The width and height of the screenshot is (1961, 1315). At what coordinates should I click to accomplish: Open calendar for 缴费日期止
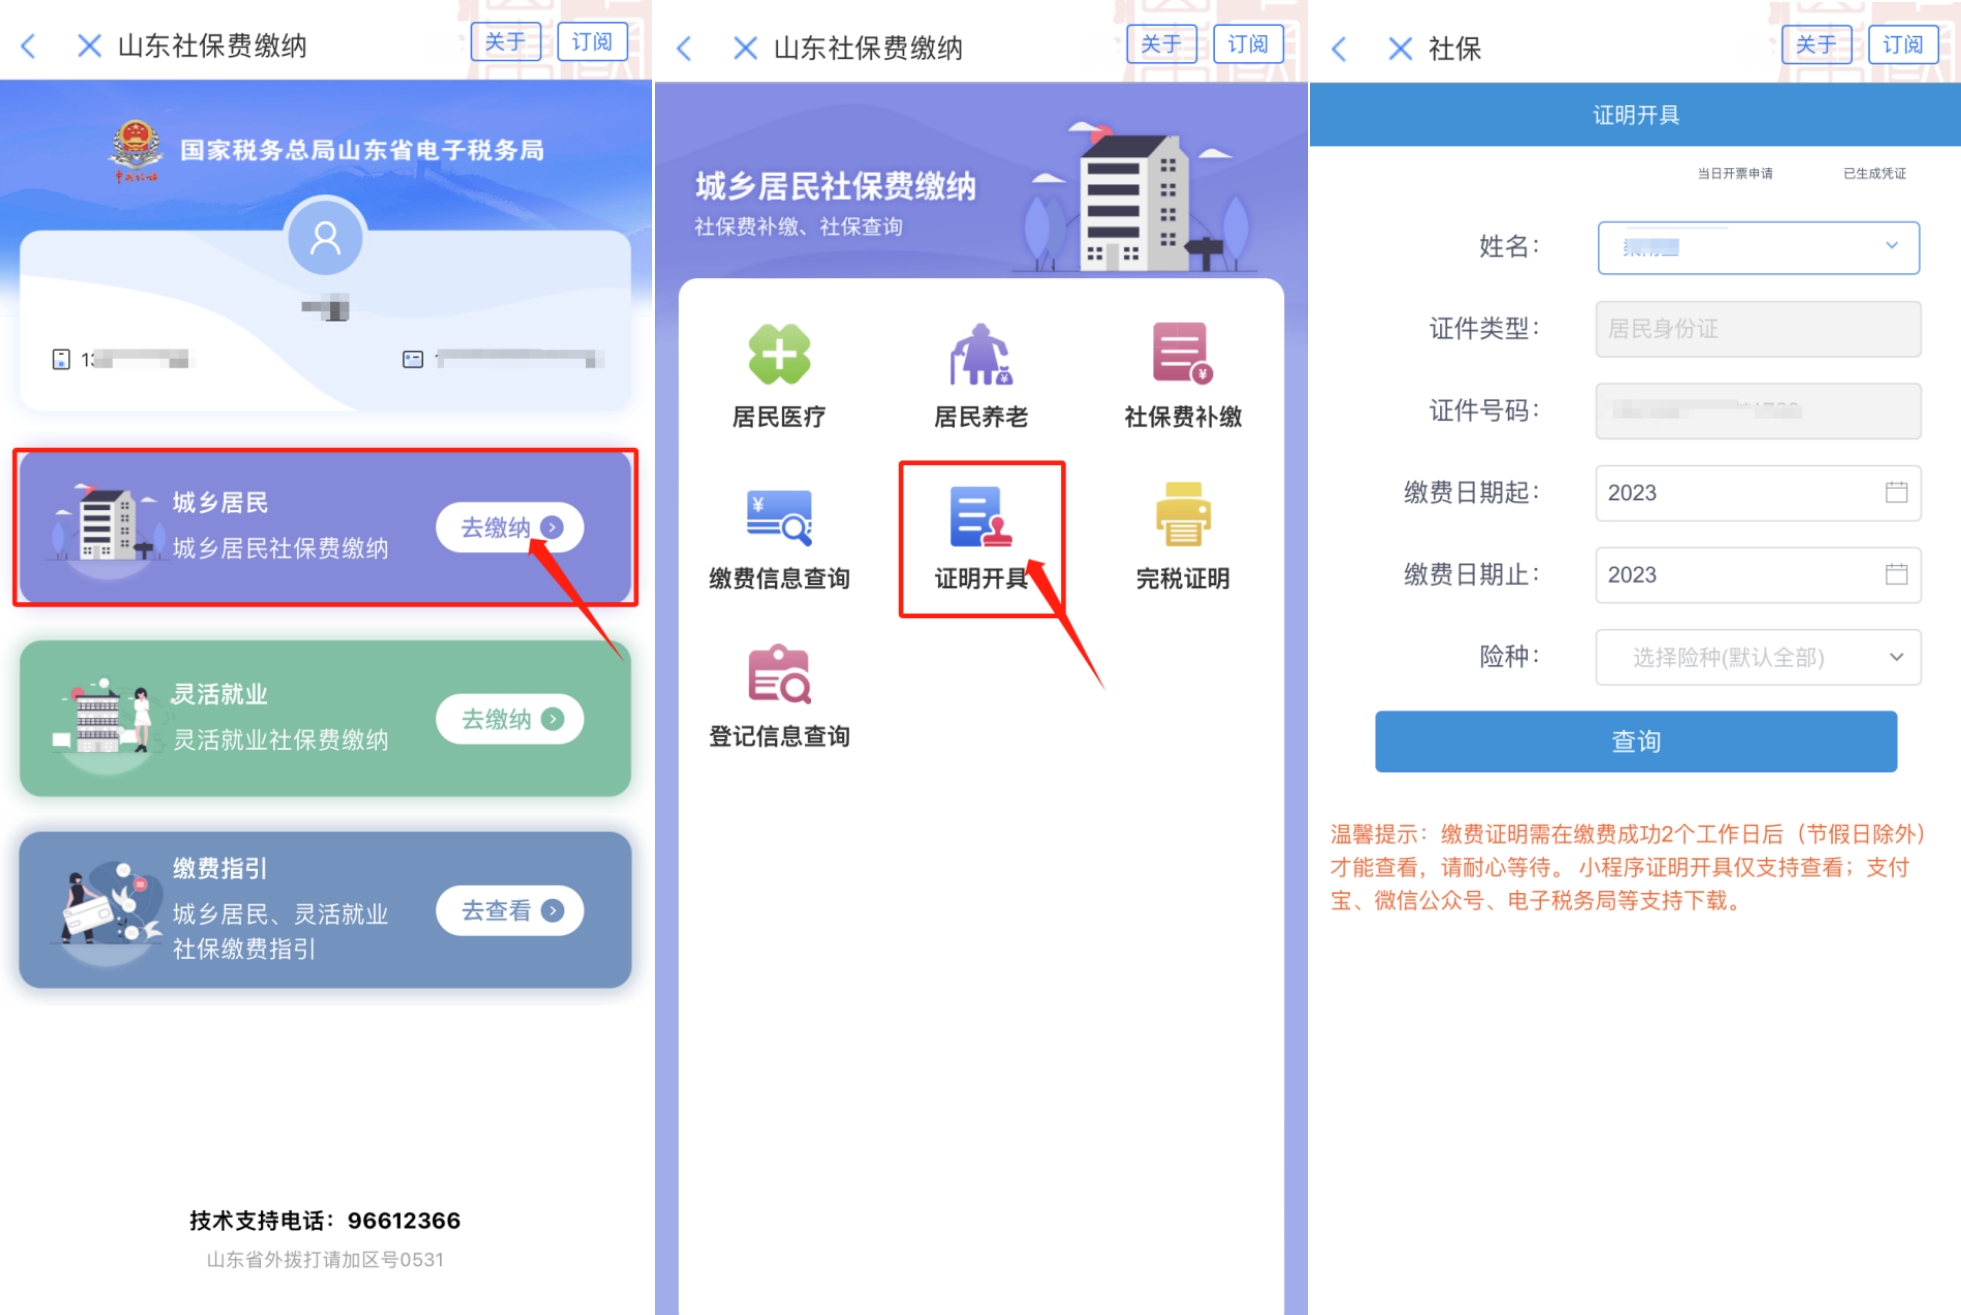pos(1896,574)
